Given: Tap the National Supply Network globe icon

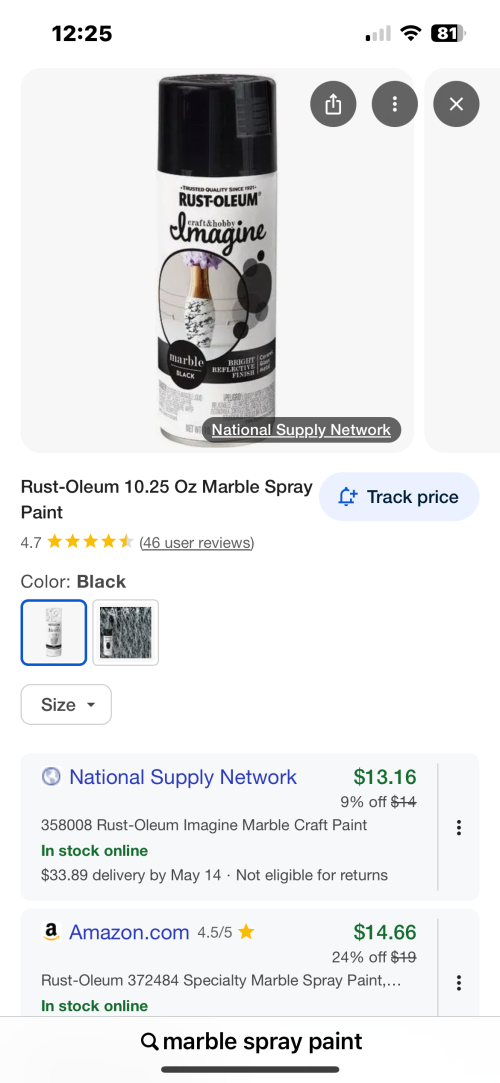Looking at the screenshot, I should tap(51, 777).
